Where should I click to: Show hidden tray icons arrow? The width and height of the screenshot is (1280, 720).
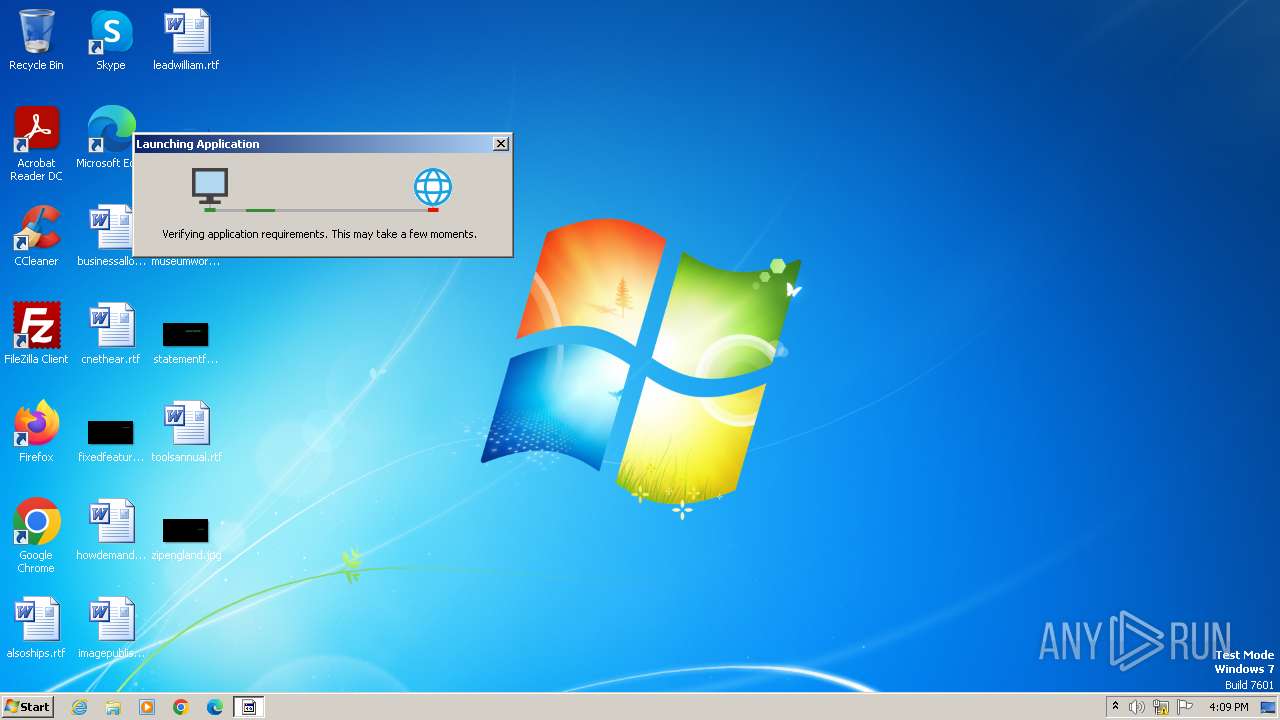coord(1115,707)
